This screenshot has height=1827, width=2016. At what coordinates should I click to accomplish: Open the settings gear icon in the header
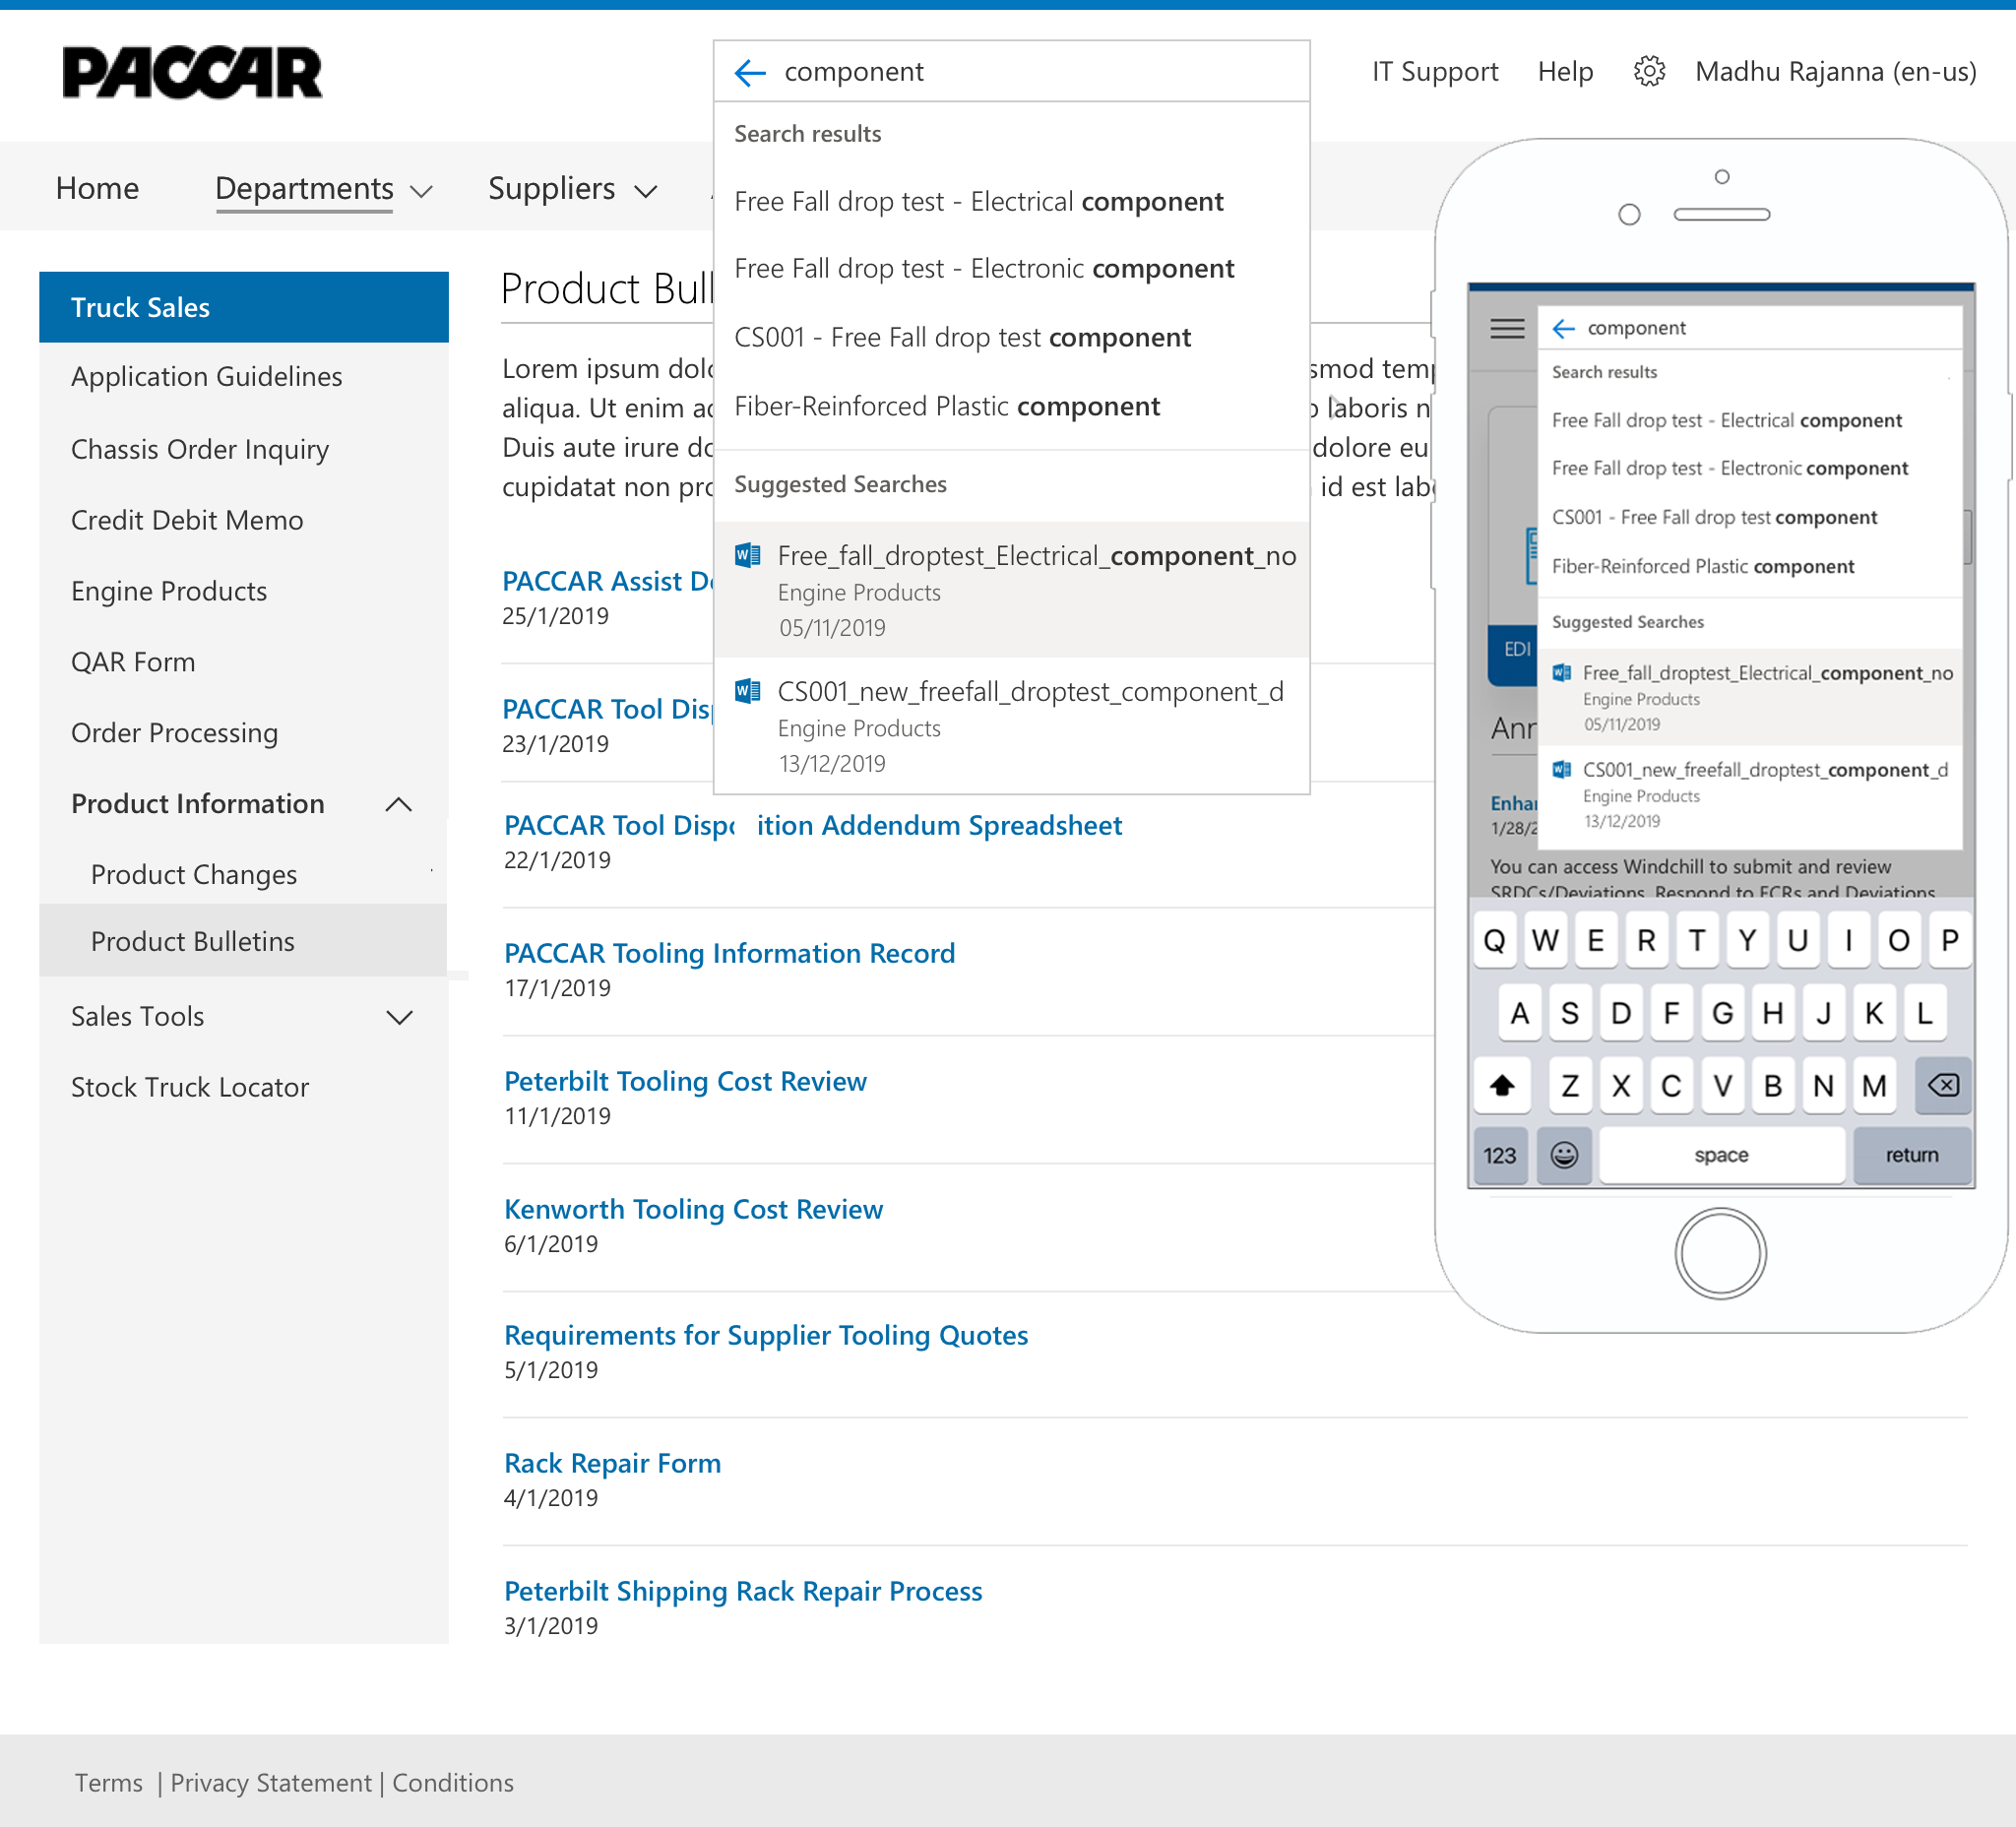1649,71
